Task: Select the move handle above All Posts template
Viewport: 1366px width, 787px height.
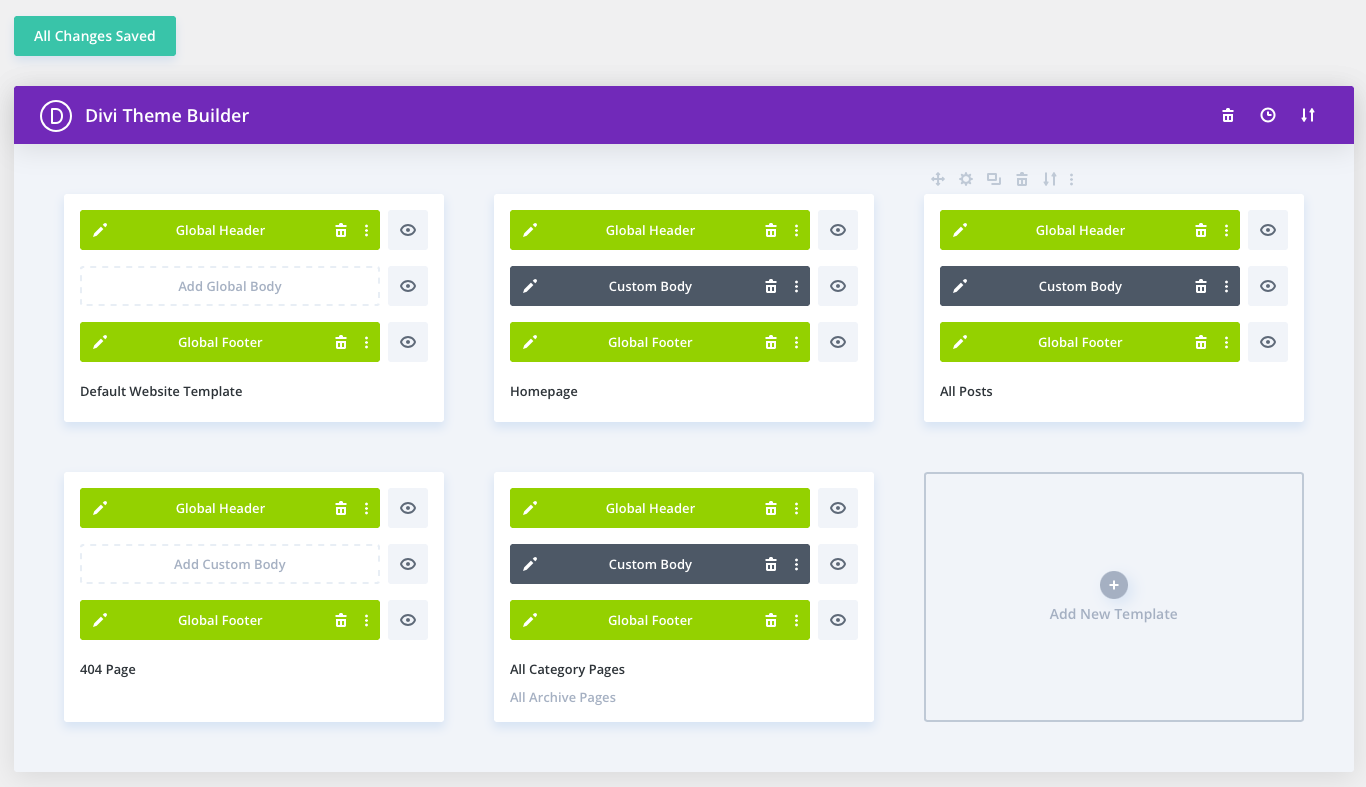Action: [x=938, y=179]
